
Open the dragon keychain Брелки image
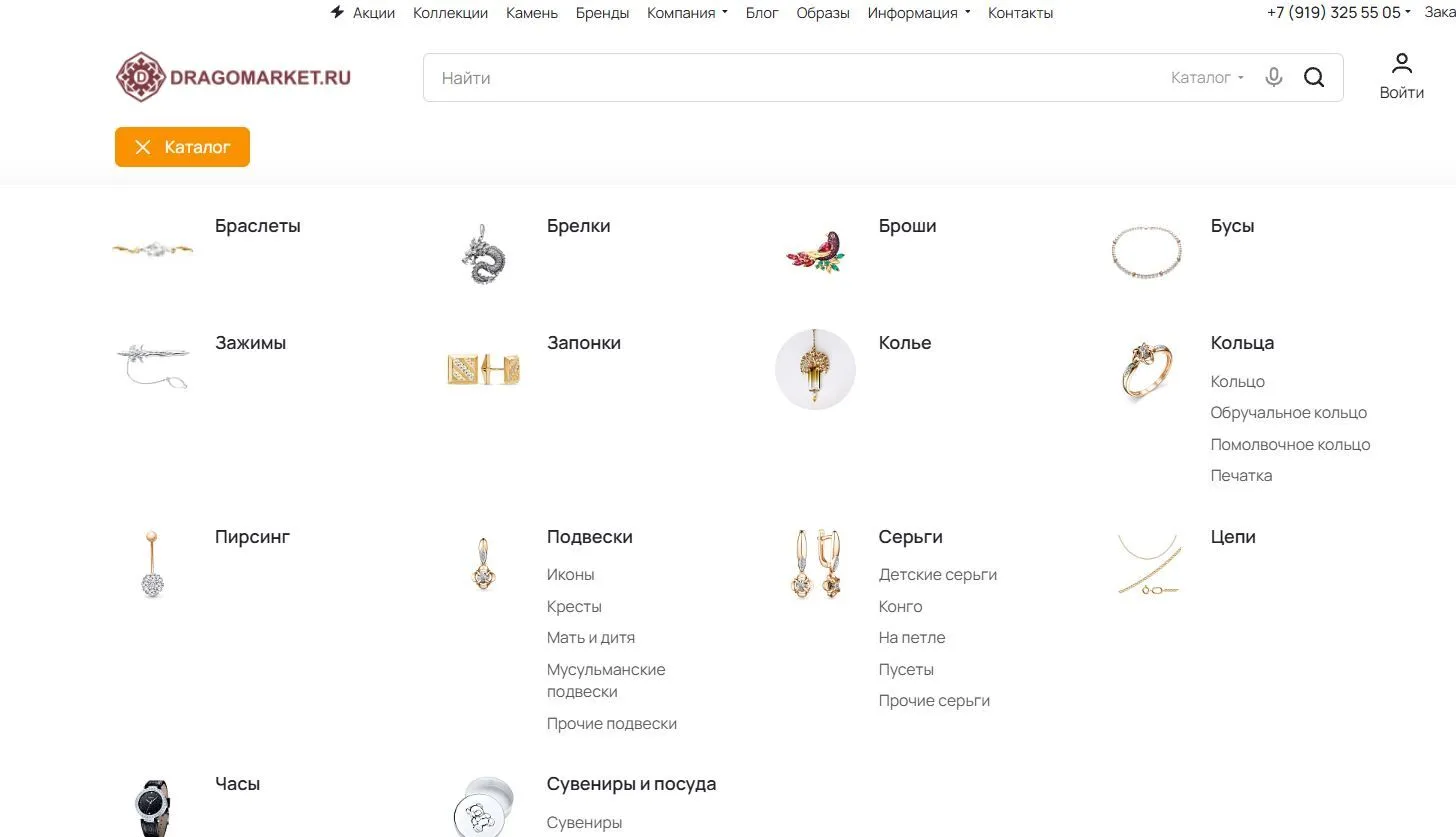(484, 253)
